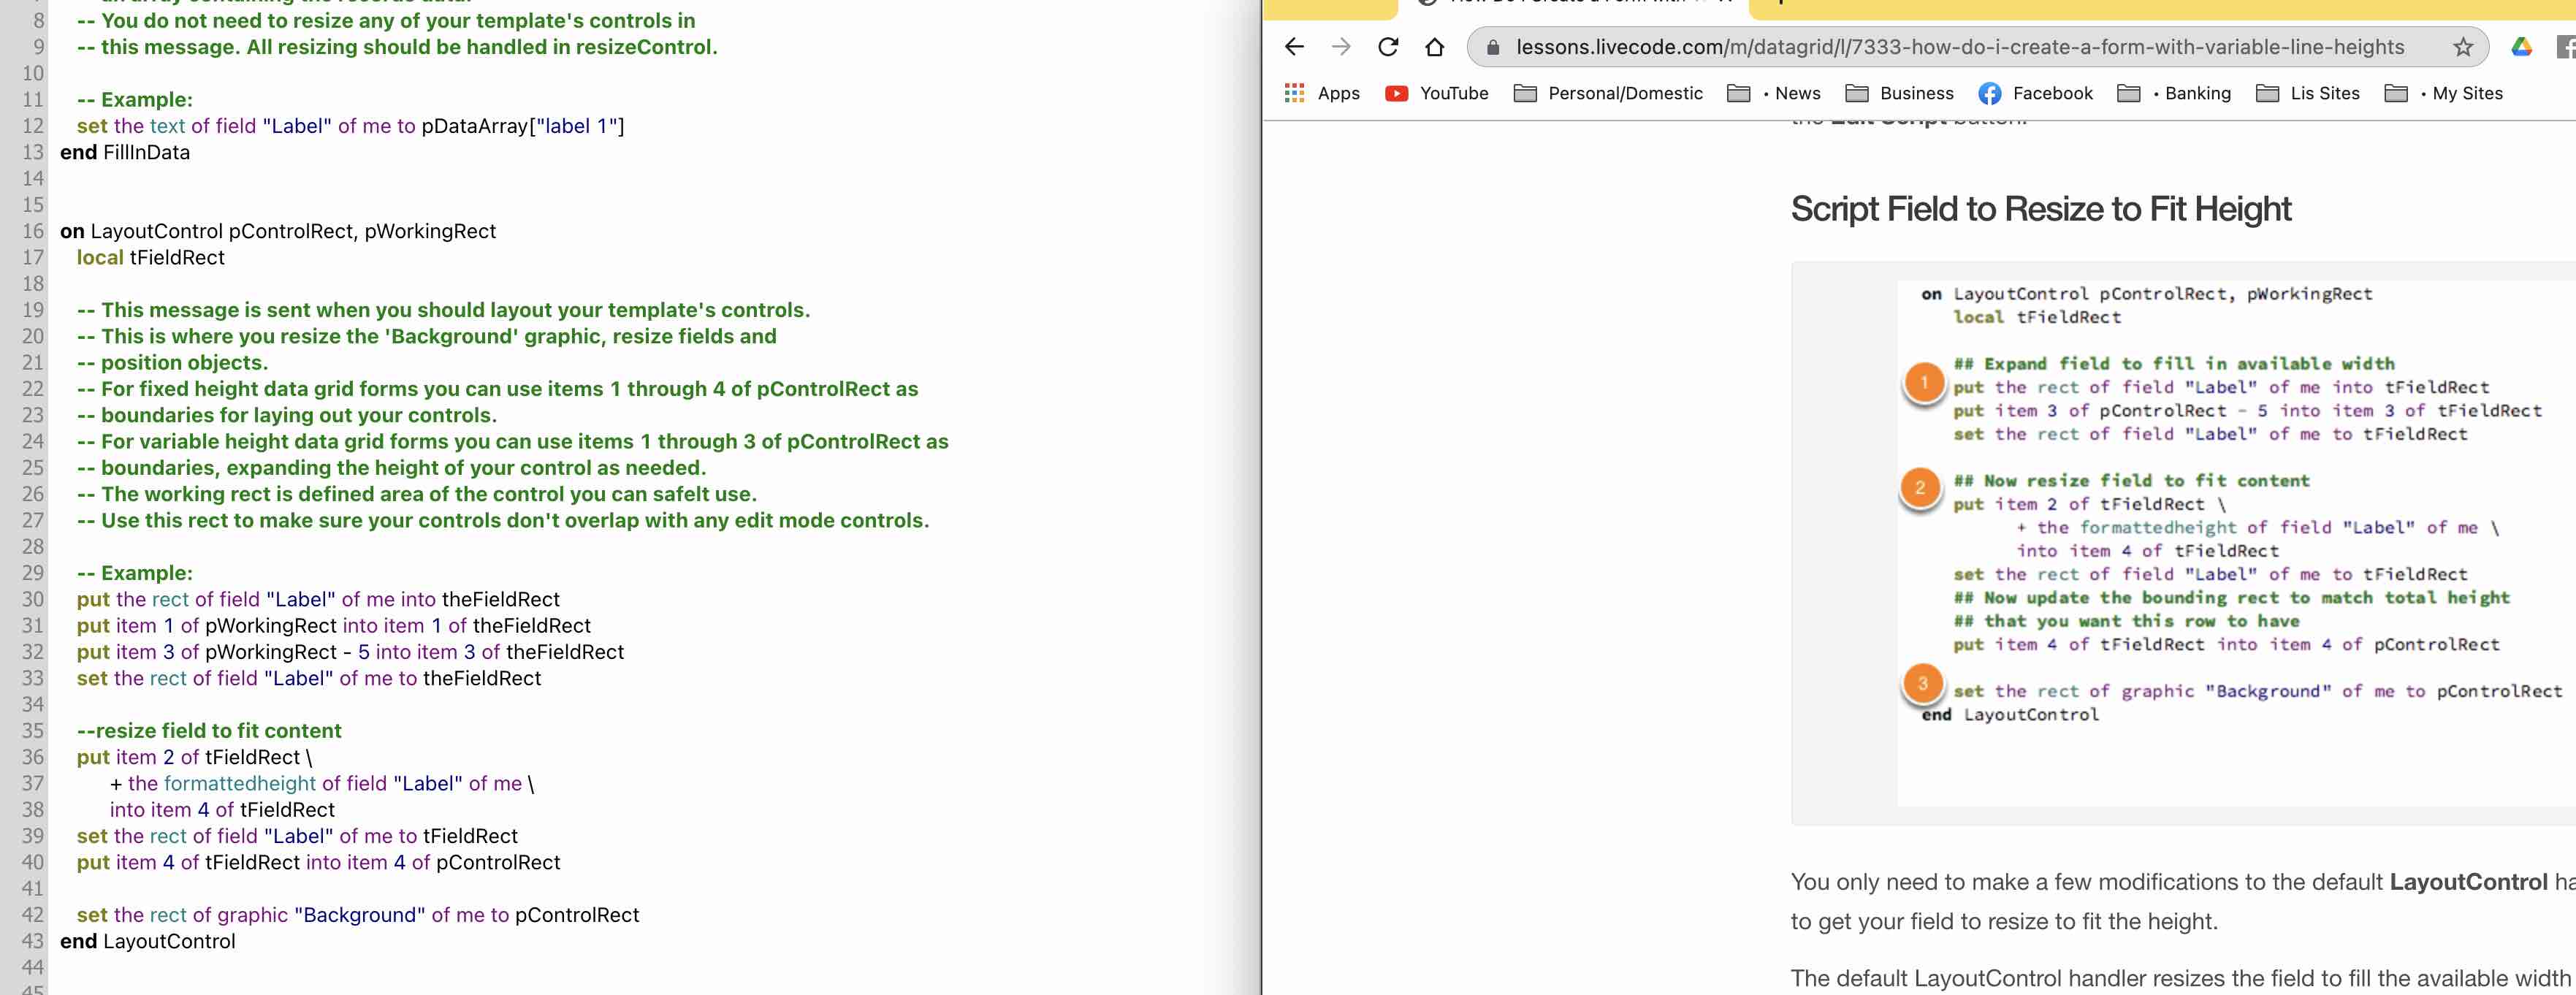Bookmark this page with the star
2576x995 pixels.
tap(2463, 47)
